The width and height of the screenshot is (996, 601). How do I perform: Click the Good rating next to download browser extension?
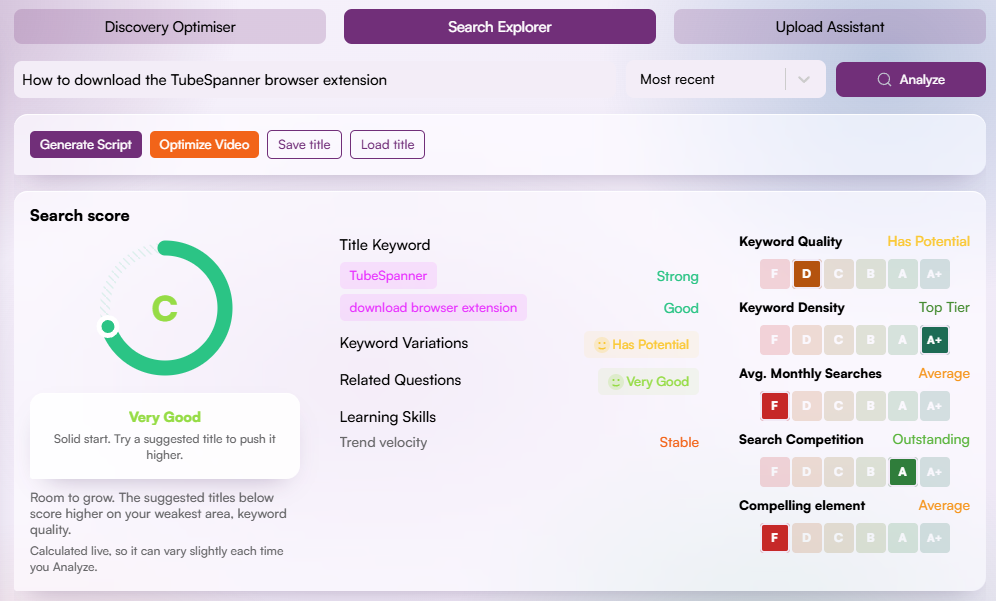point(681,308)
